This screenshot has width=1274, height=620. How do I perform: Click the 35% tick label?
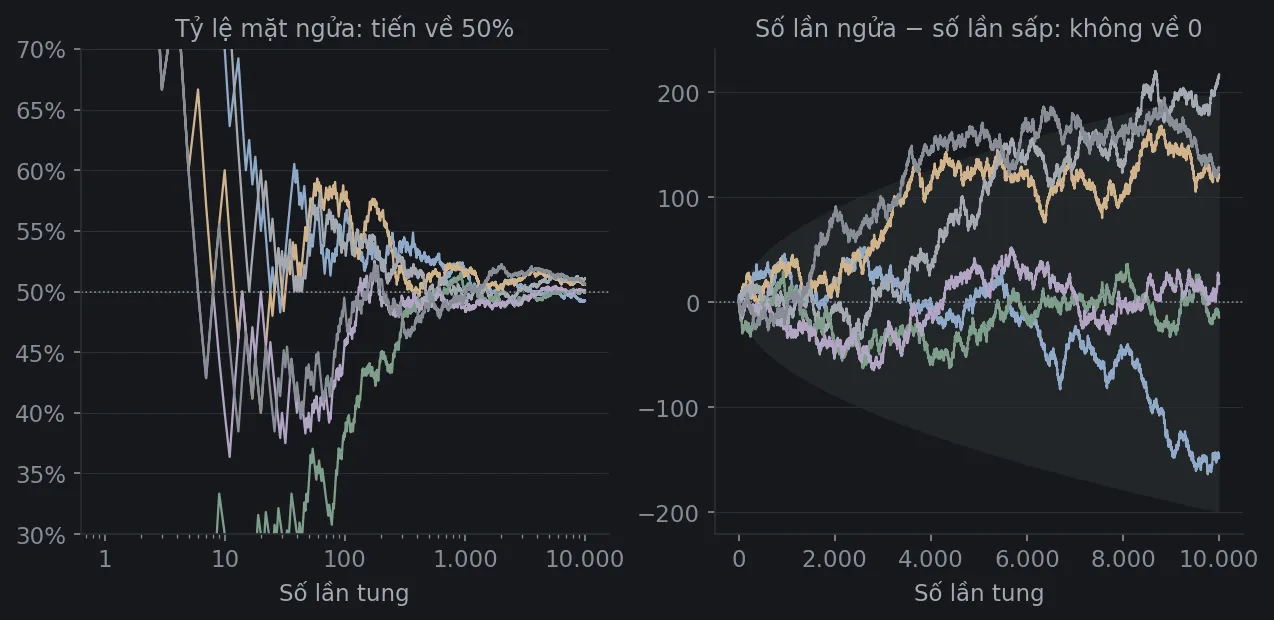click(41, 474)
